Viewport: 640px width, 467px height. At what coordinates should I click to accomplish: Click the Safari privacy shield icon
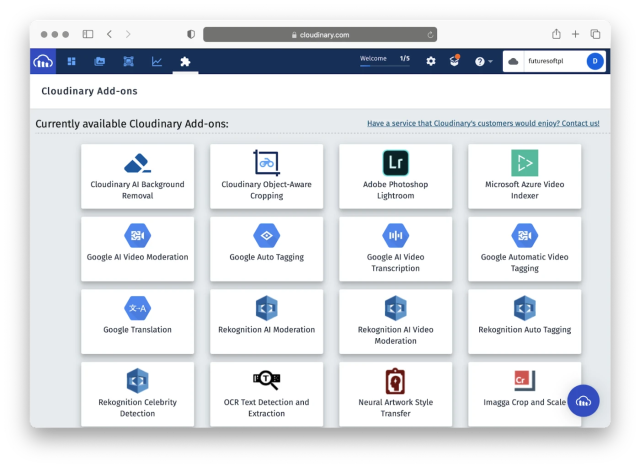click(191, 34)
